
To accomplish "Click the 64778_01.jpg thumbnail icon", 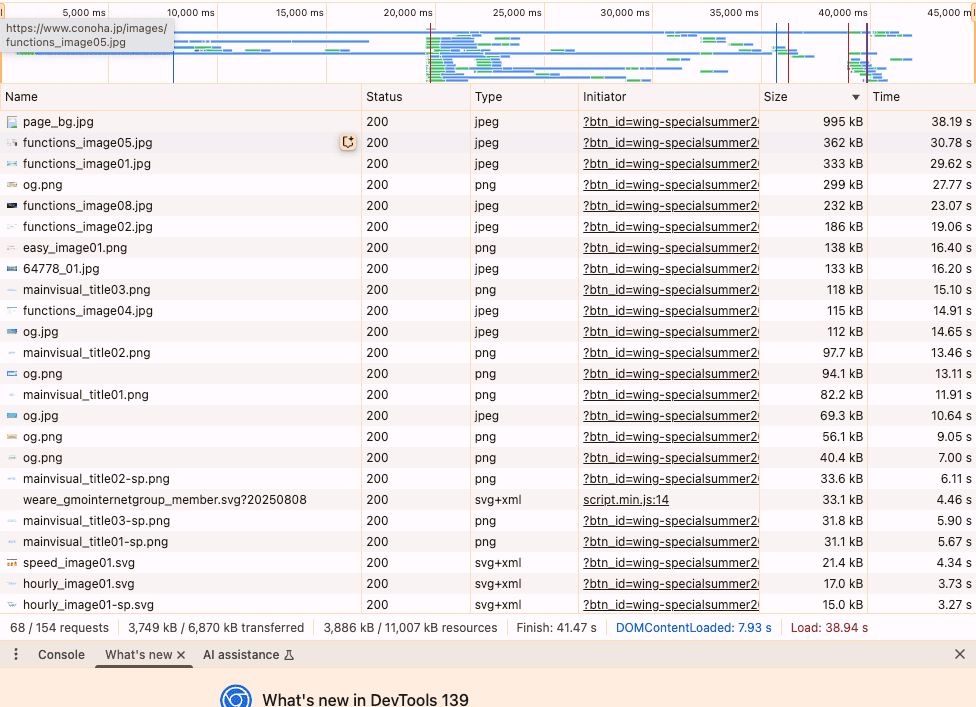I will click(x=12, y=269).
